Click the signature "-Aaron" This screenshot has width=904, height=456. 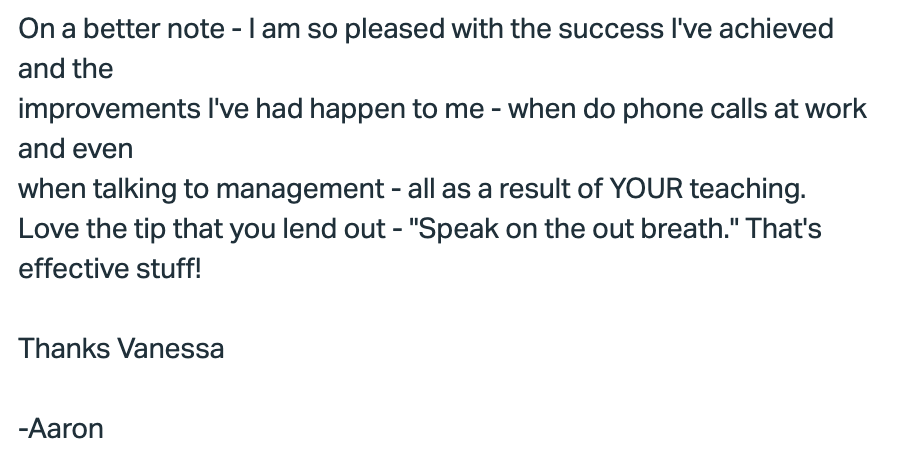[61, 429]
